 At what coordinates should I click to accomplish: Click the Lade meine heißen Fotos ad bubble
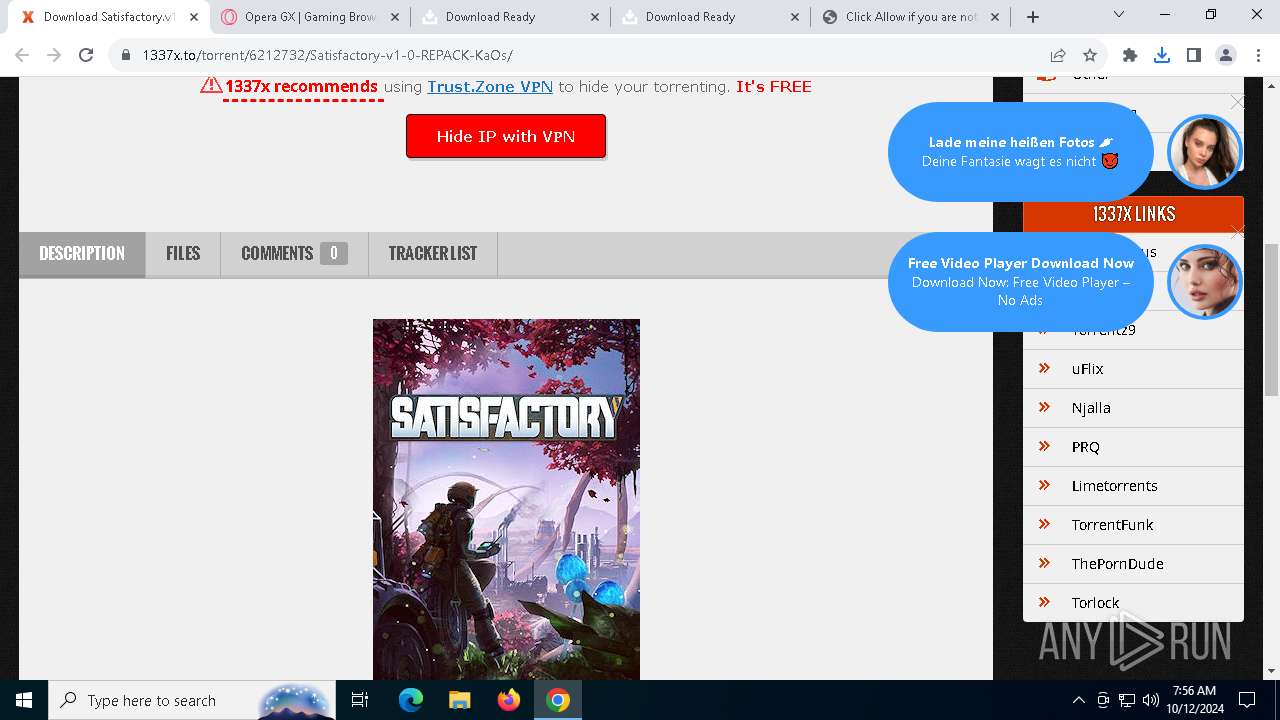point(1020,152)
